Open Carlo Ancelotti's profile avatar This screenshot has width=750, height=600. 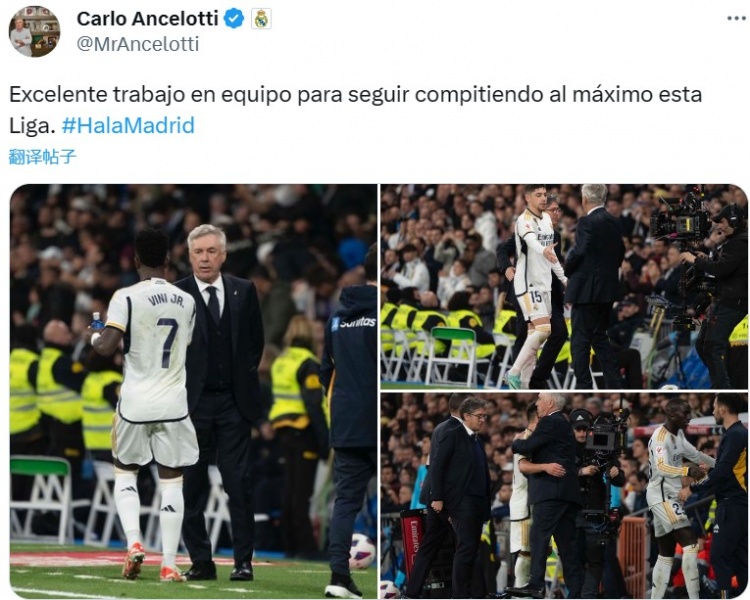[34, 32]
